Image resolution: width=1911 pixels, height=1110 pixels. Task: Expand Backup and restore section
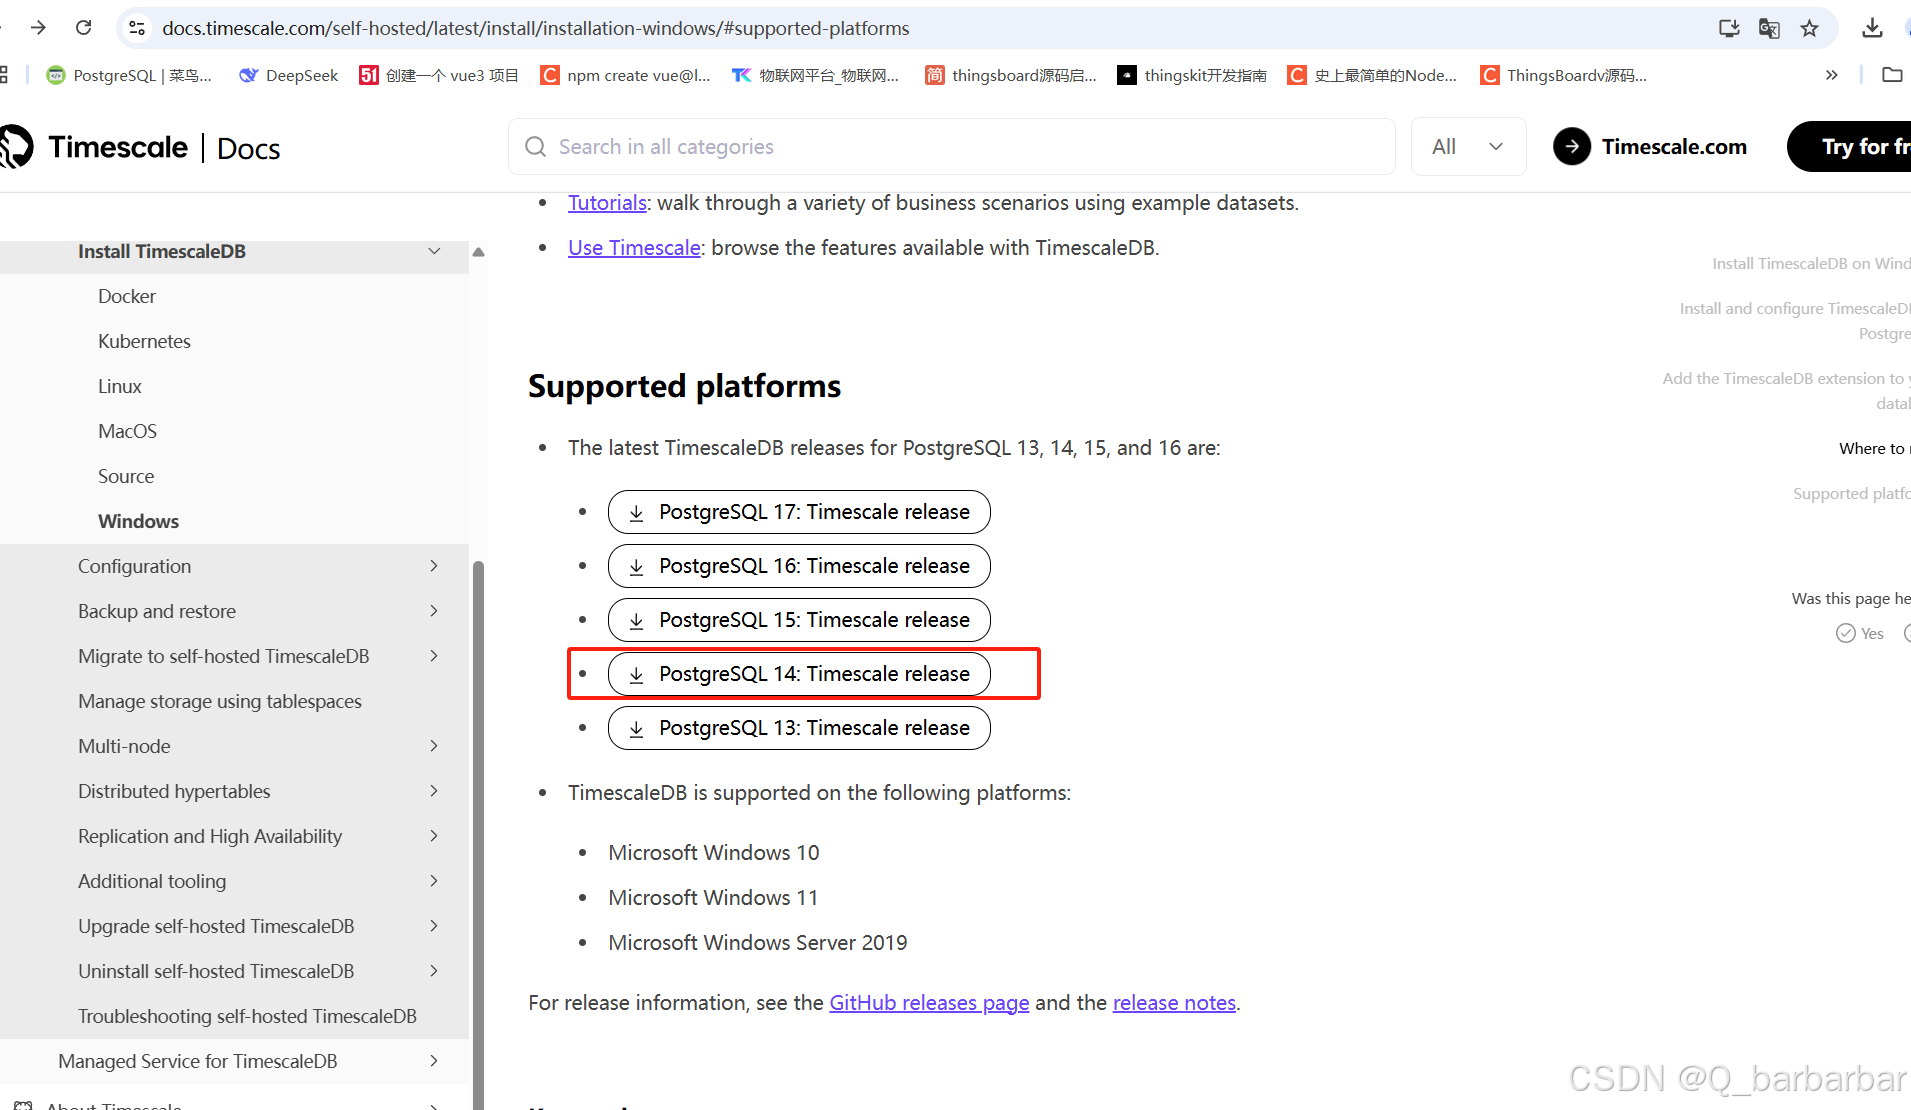[434, 611]
